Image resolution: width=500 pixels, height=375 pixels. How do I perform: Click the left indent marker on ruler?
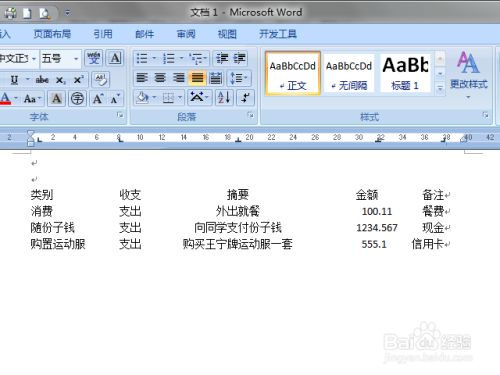click(30, 143)
